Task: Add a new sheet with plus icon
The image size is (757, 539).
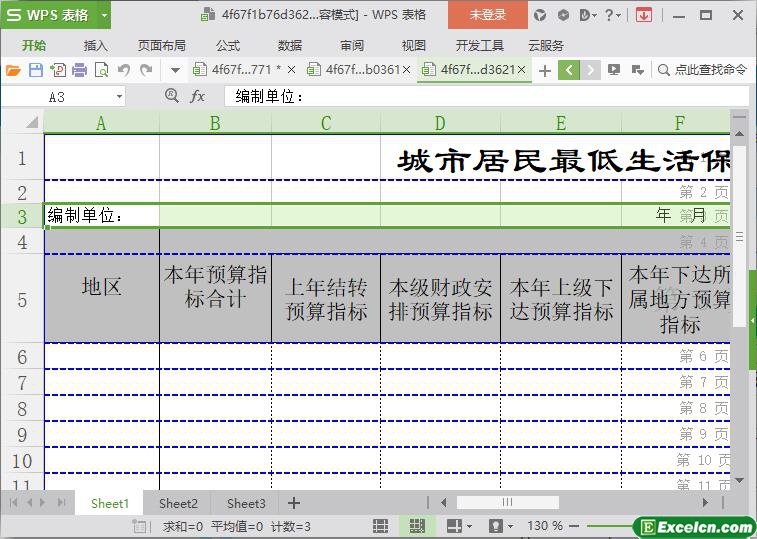Action: click(294, 503)
